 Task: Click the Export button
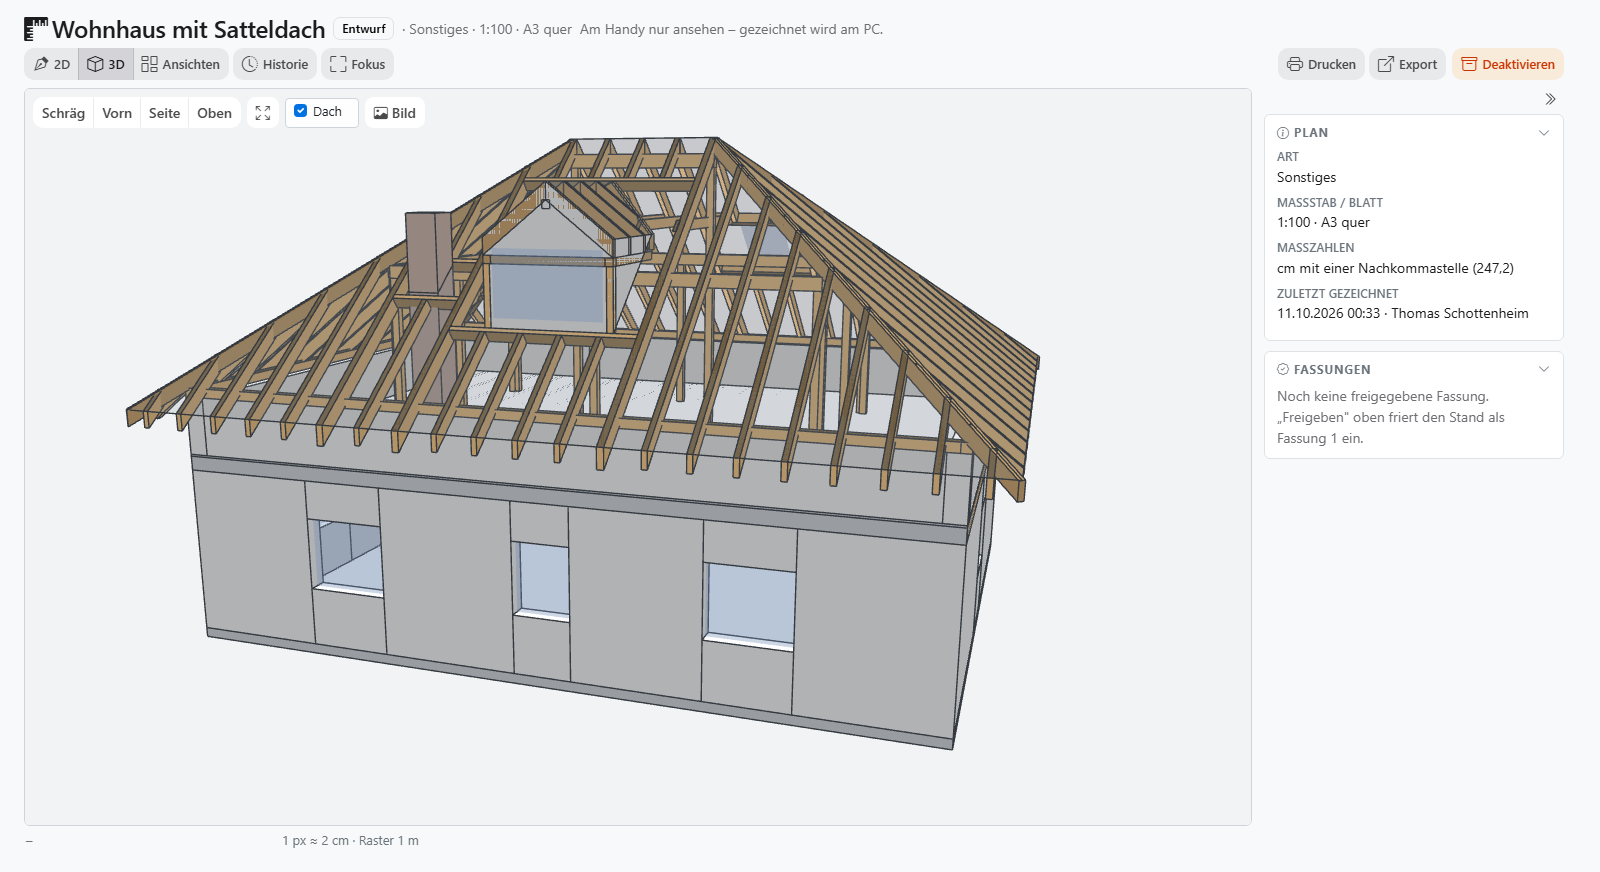[1407, 64]
